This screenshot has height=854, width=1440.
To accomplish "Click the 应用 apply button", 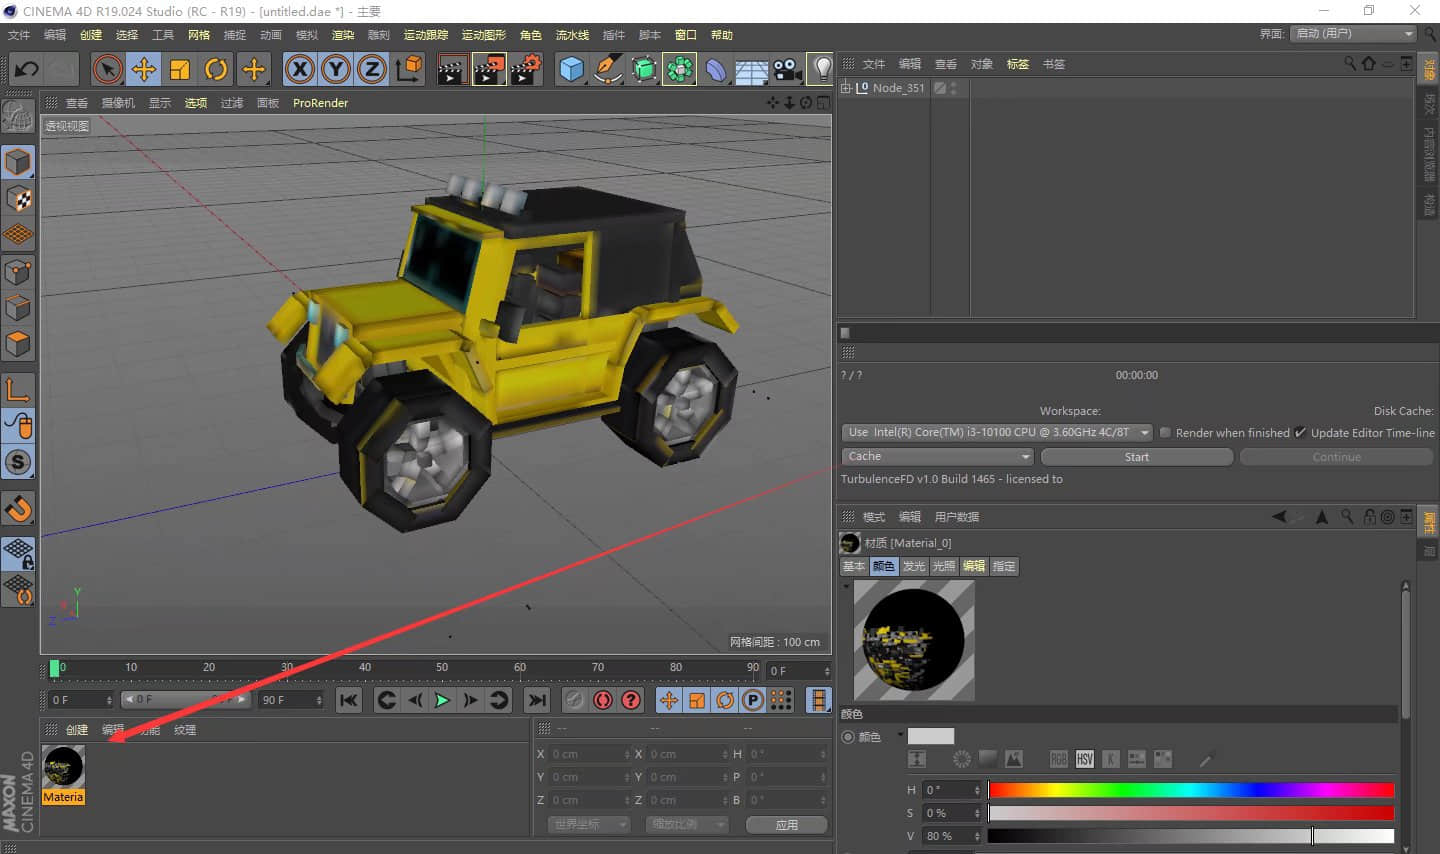I will coord(787,825).
